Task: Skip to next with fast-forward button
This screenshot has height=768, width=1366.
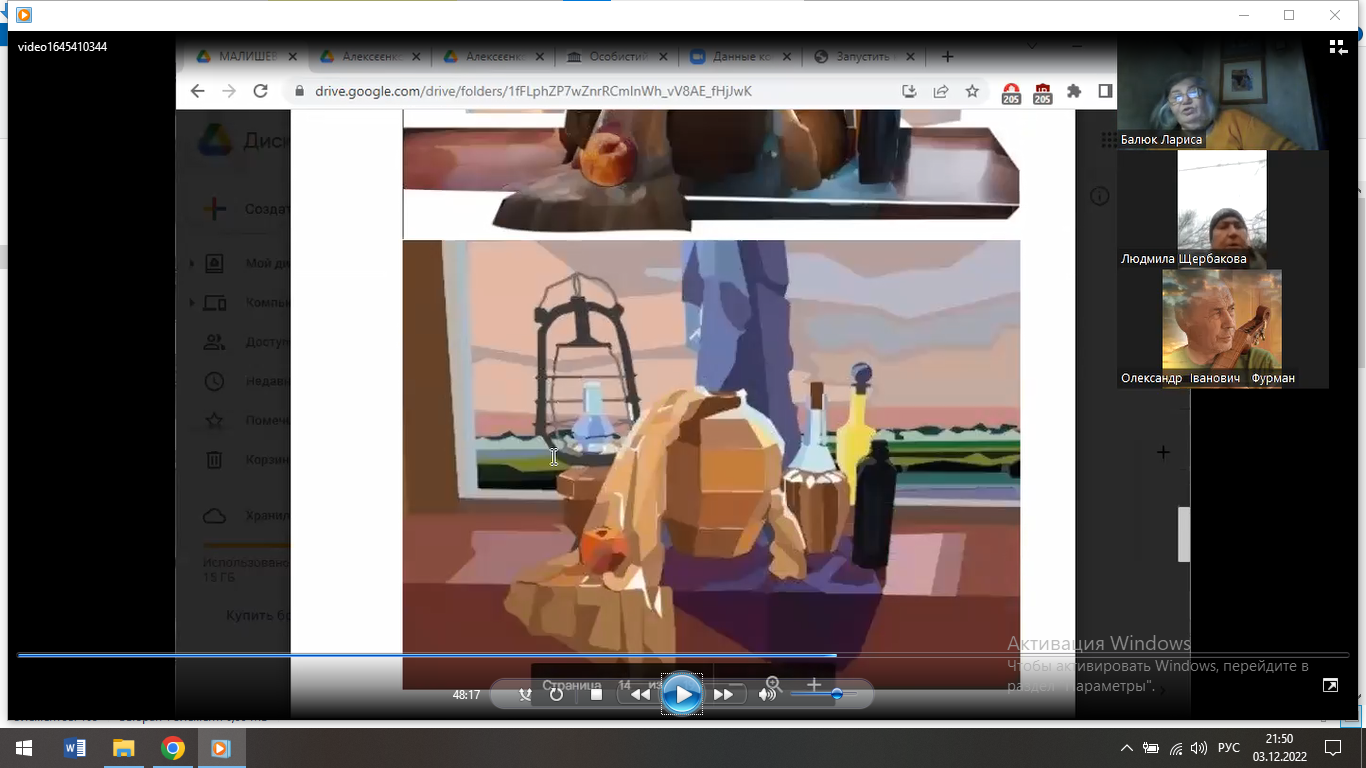Action: click(x=724, y=694)
